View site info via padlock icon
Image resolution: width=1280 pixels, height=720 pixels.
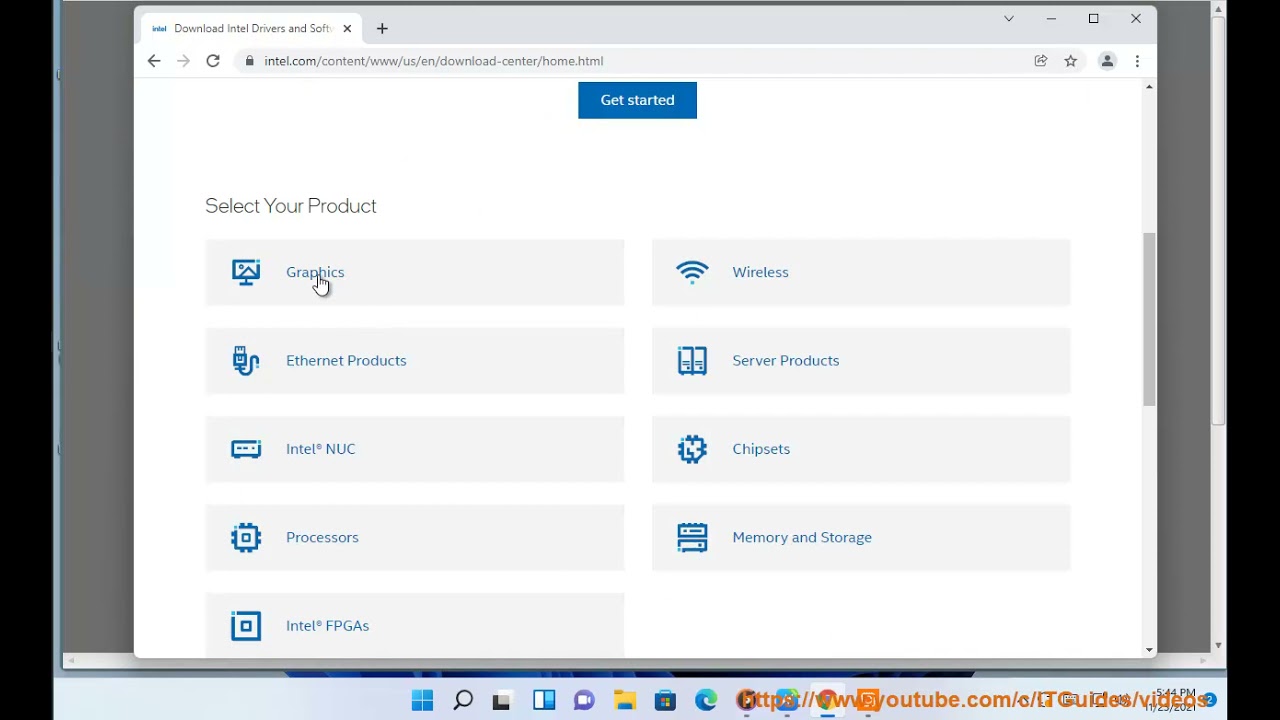click(250, 61)
